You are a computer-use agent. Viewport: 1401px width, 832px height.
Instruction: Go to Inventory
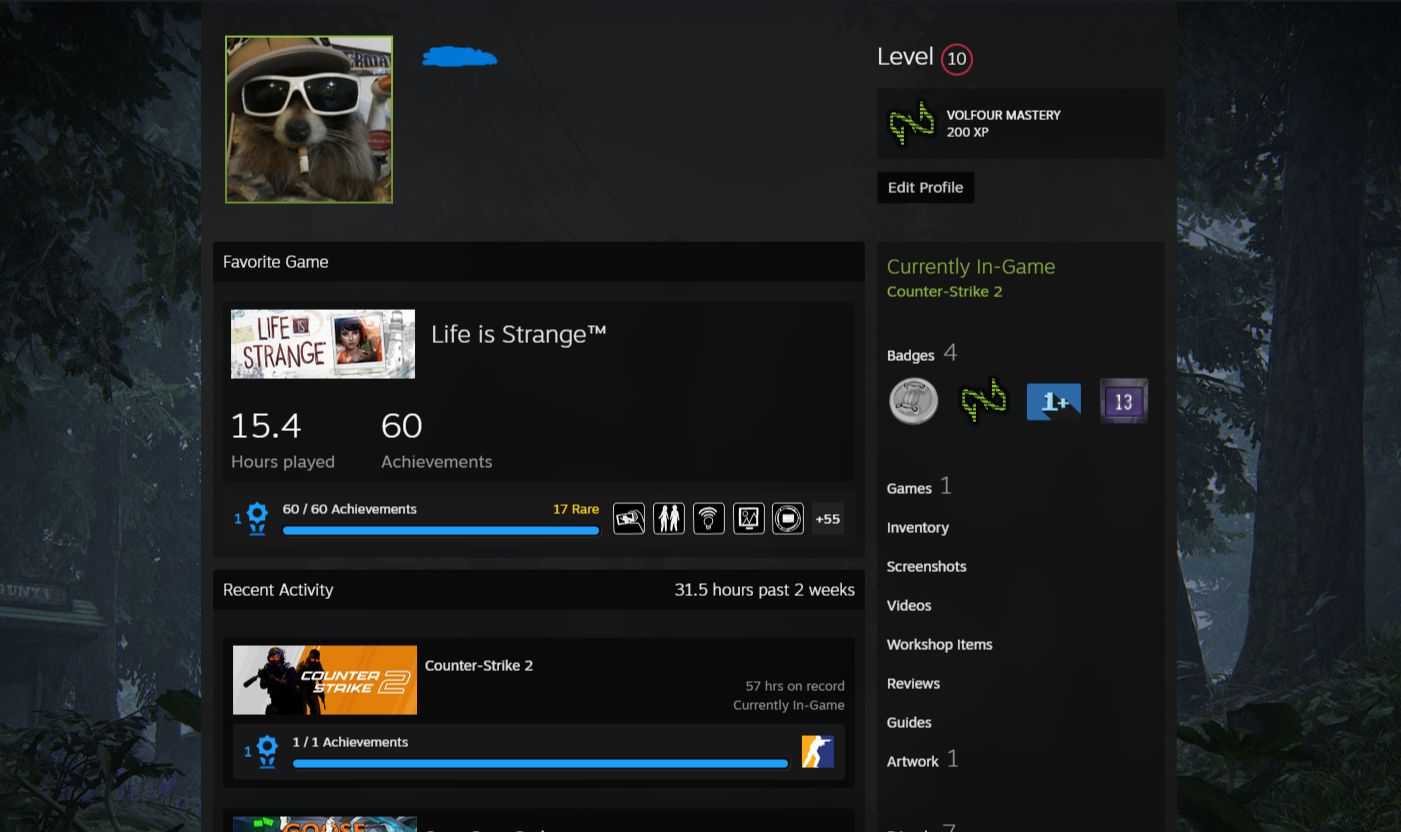(918, 527)
